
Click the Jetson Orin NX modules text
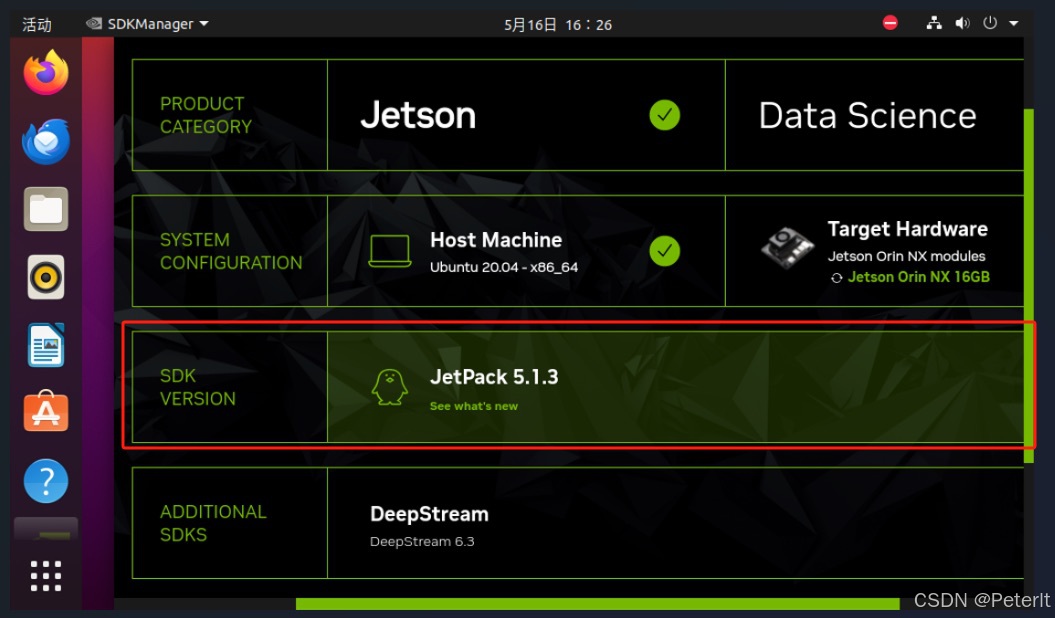[x=906, y=256]
